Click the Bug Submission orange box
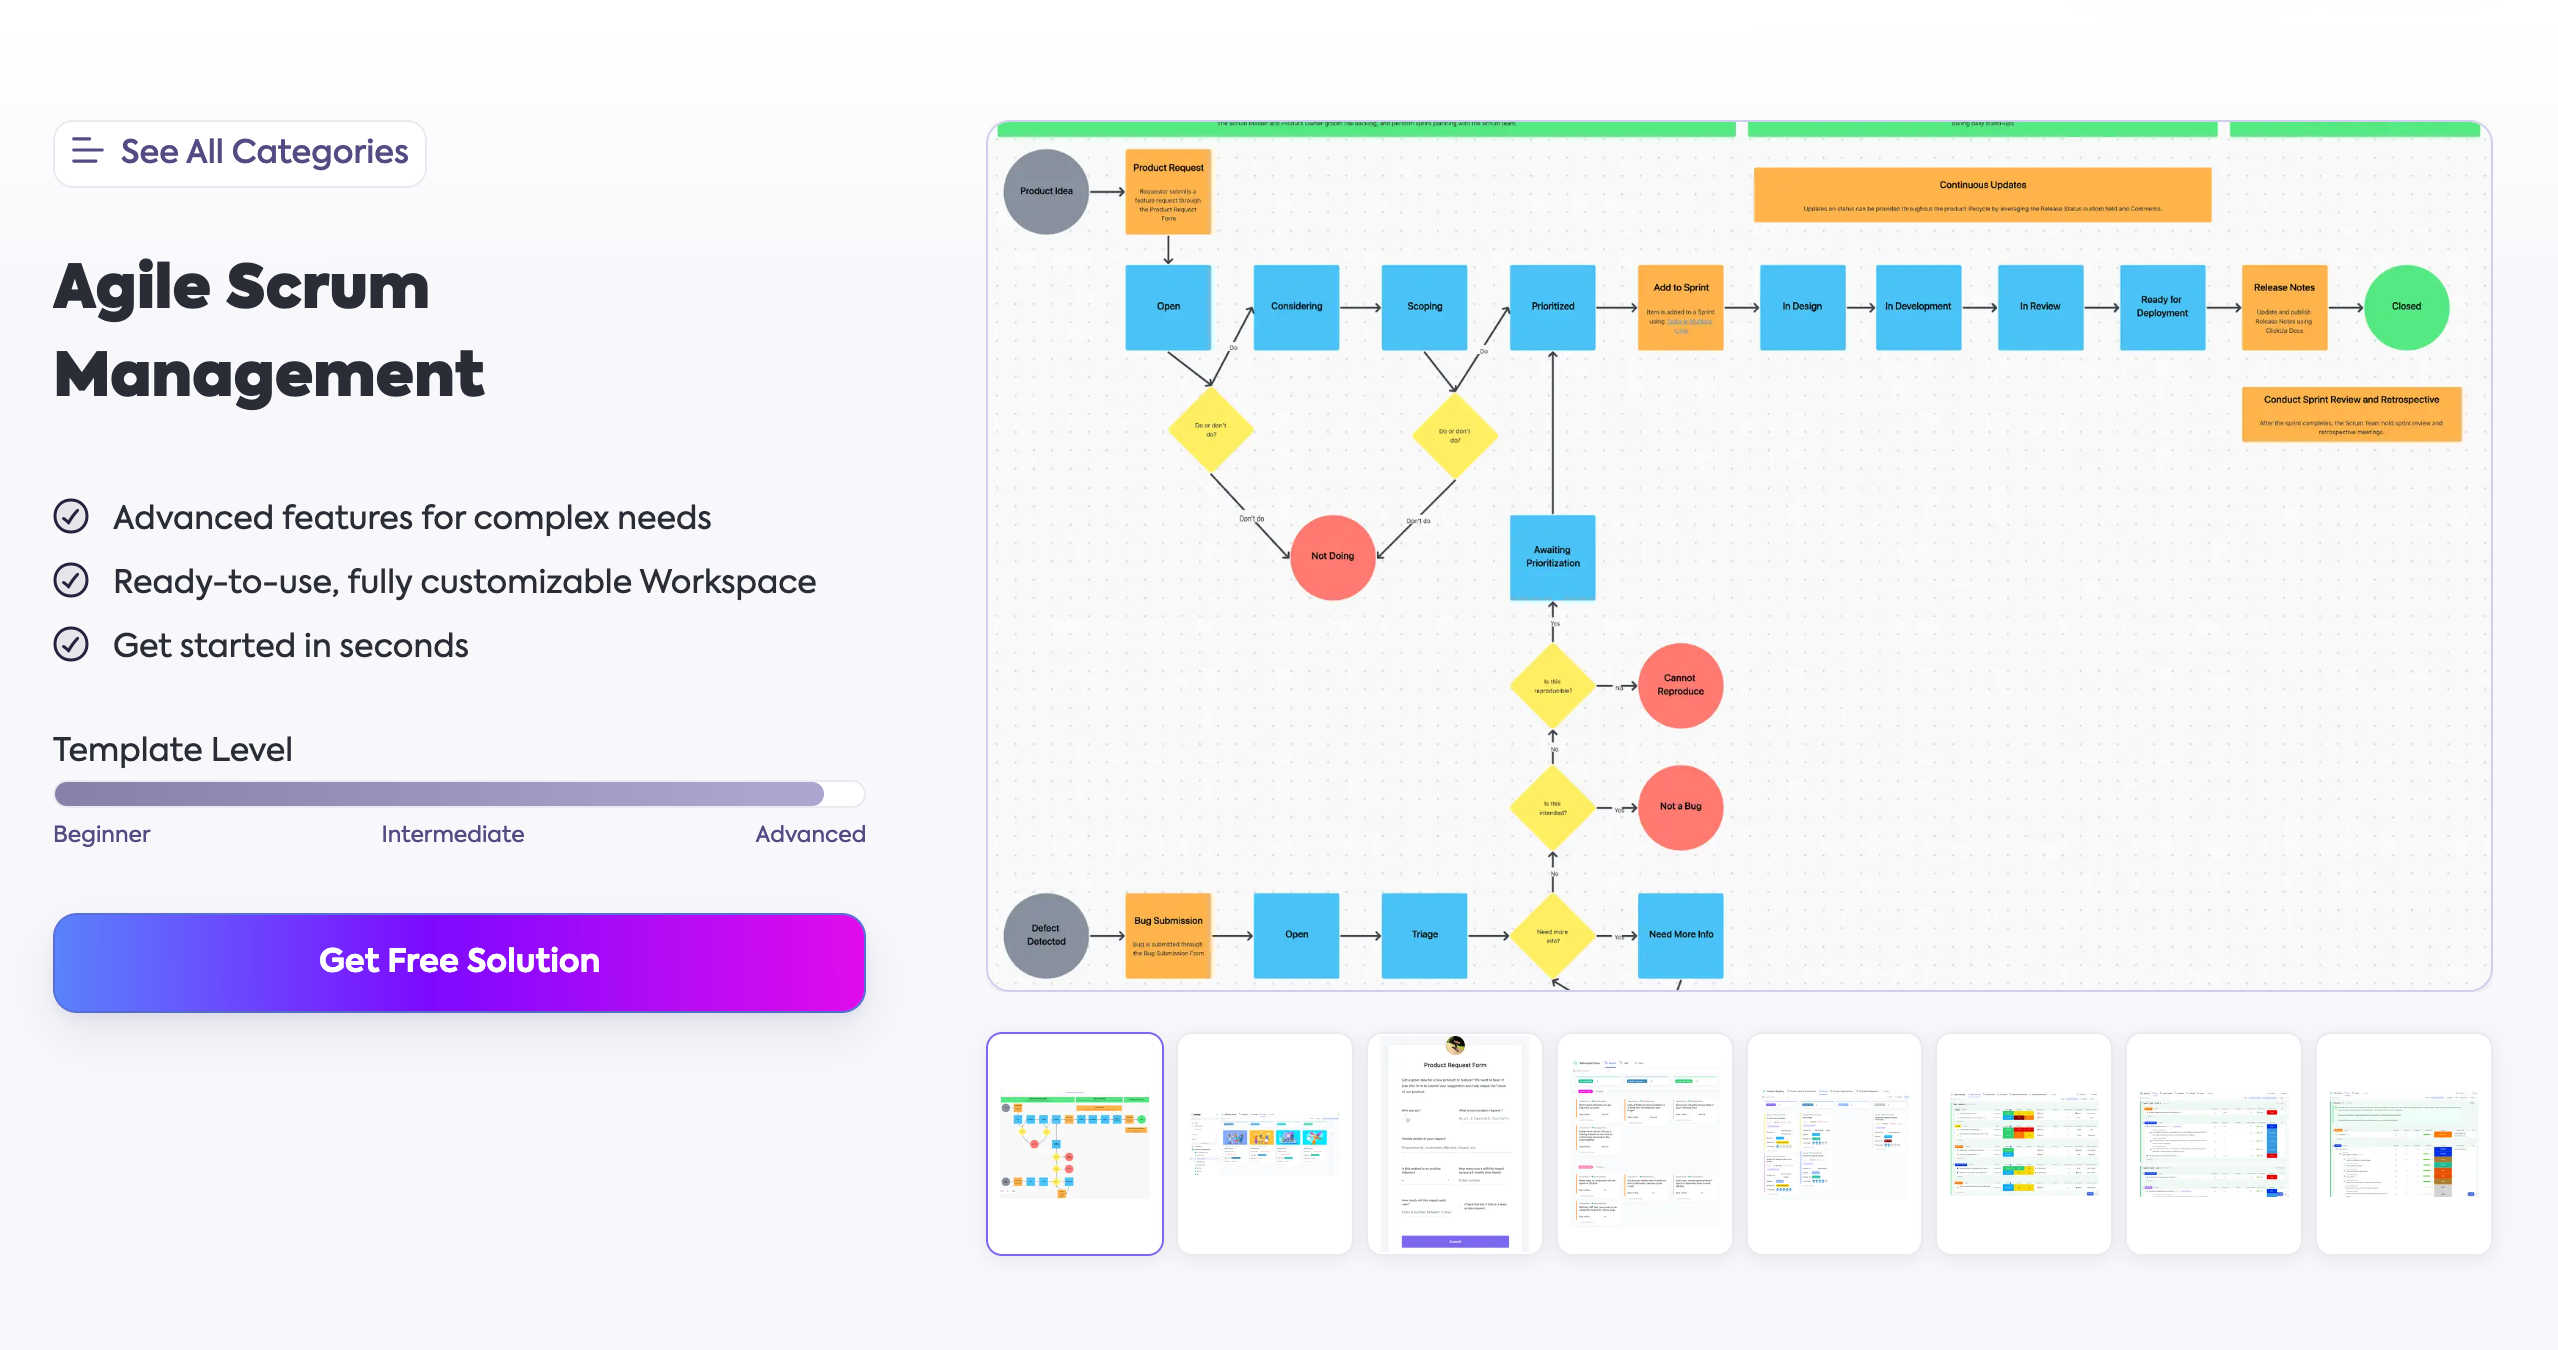This screenshot has width=2558, height=1350. point(1168,935)
